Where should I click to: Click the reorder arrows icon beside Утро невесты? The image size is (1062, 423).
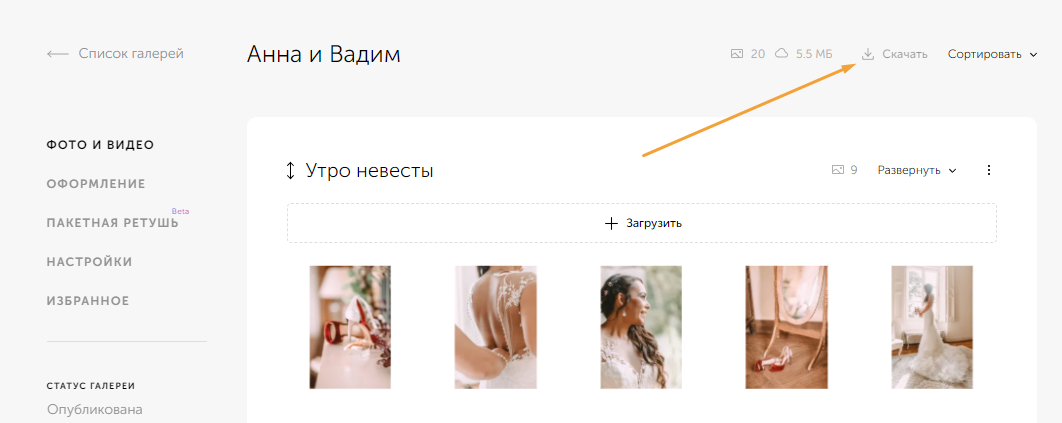point(291,171)
